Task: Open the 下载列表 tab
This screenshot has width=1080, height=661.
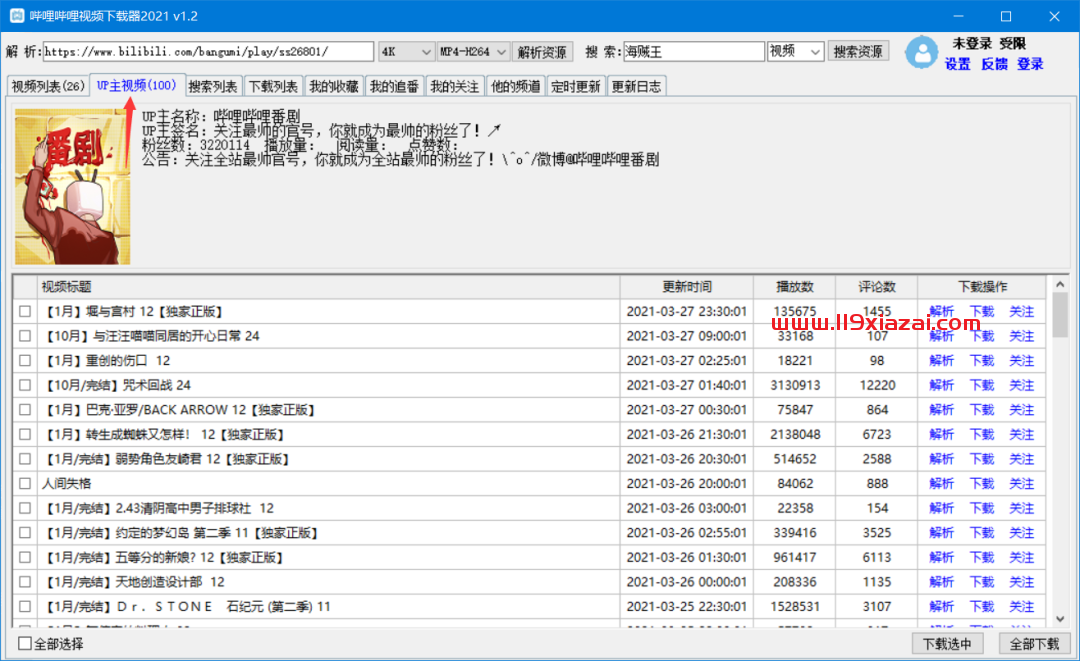Action: click(x=273, y=86)
